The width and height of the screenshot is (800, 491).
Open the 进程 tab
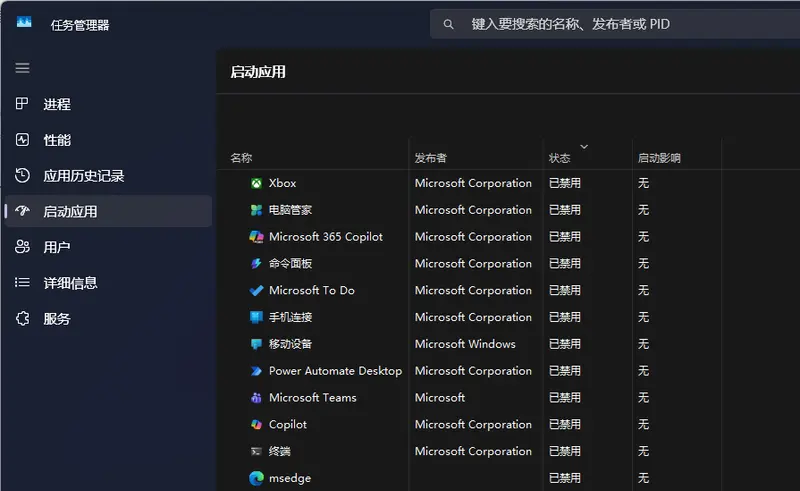(108, 104)
